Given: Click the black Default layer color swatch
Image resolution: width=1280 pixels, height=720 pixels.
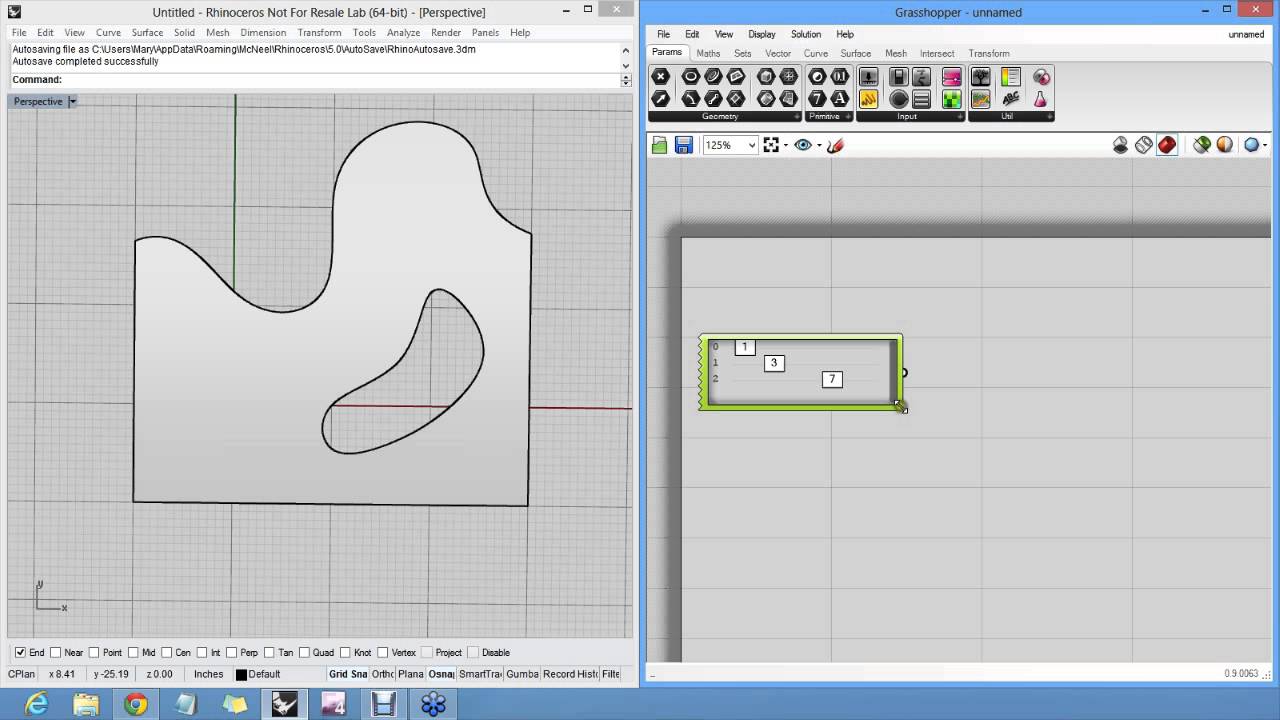Looking at the screenshot, I should pyautogui.click(x=241, y=675).
